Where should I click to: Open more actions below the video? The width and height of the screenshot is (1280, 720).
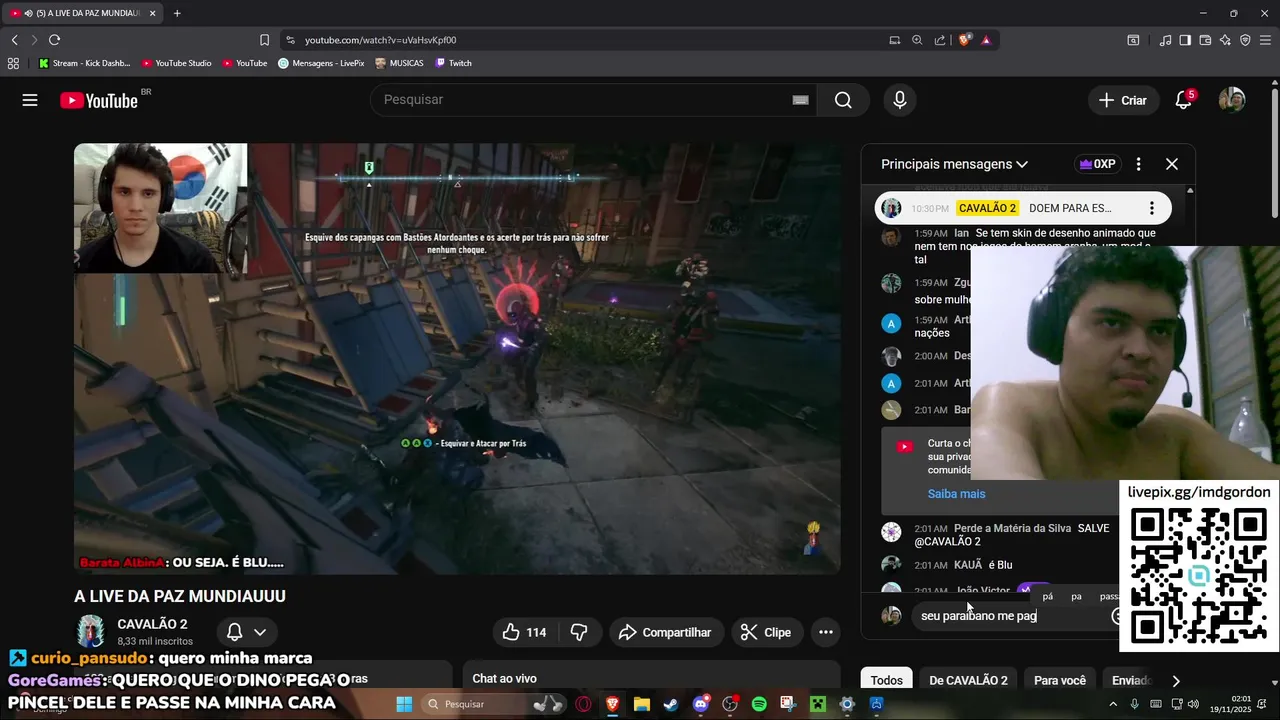[825, 632]
